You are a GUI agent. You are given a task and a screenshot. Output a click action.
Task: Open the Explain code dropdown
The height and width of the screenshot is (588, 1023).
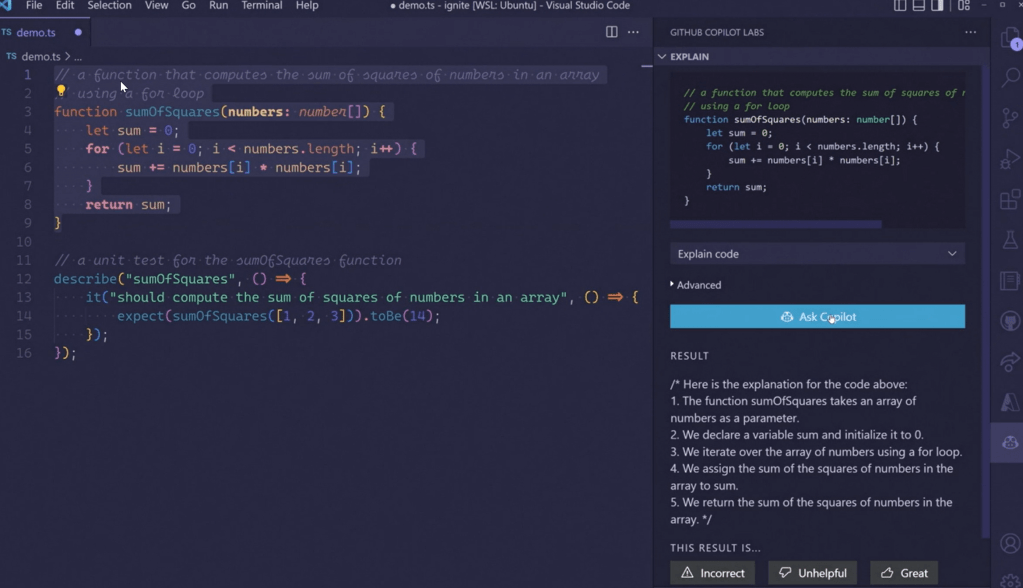coord(817,254)
